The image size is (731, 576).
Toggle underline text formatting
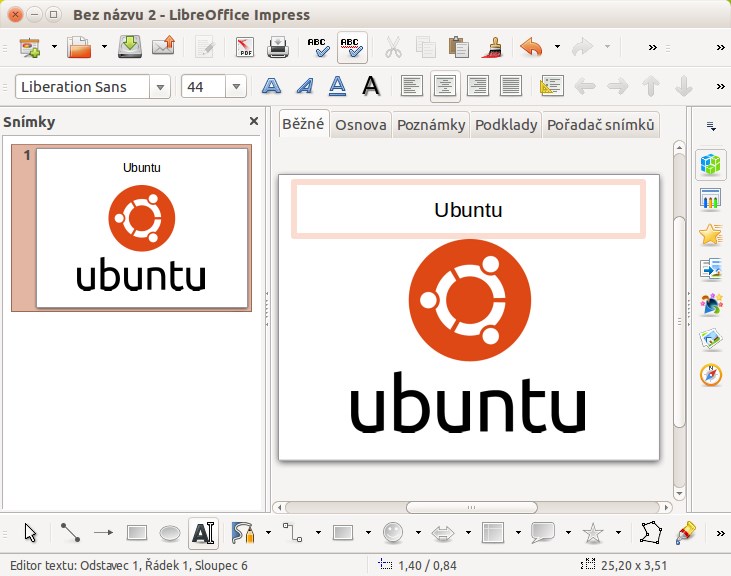338,86
